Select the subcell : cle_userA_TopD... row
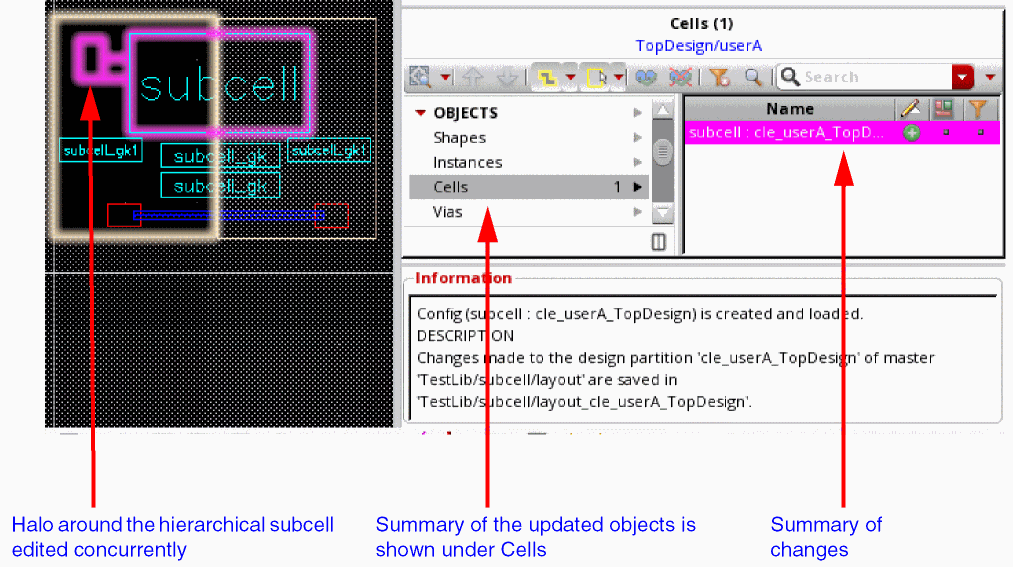 (x=842, y=133)
